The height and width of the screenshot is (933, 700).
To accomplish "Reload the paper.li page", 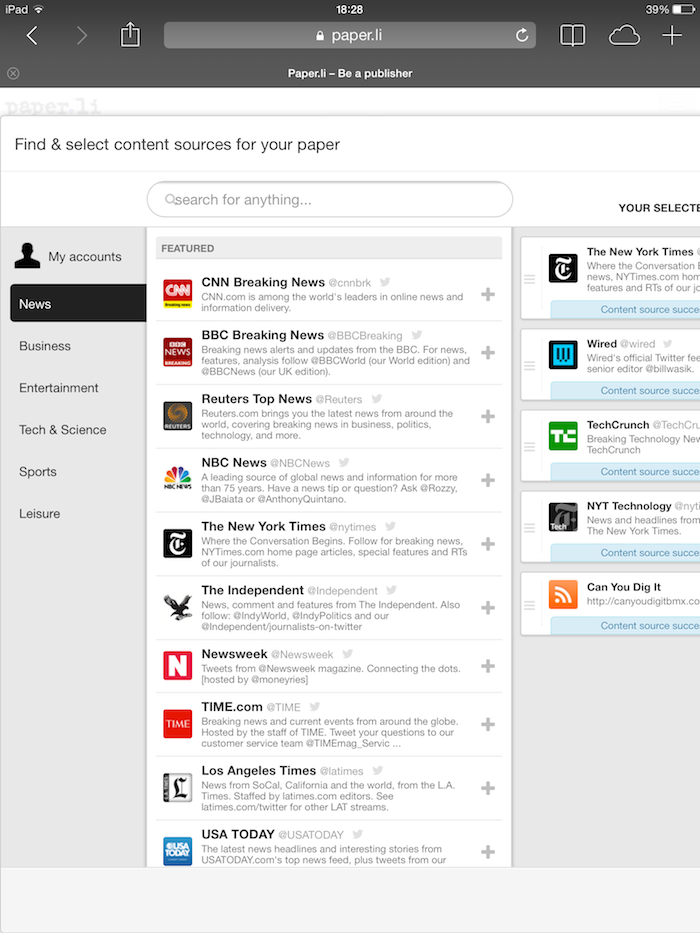I will [x=522, y=36].
